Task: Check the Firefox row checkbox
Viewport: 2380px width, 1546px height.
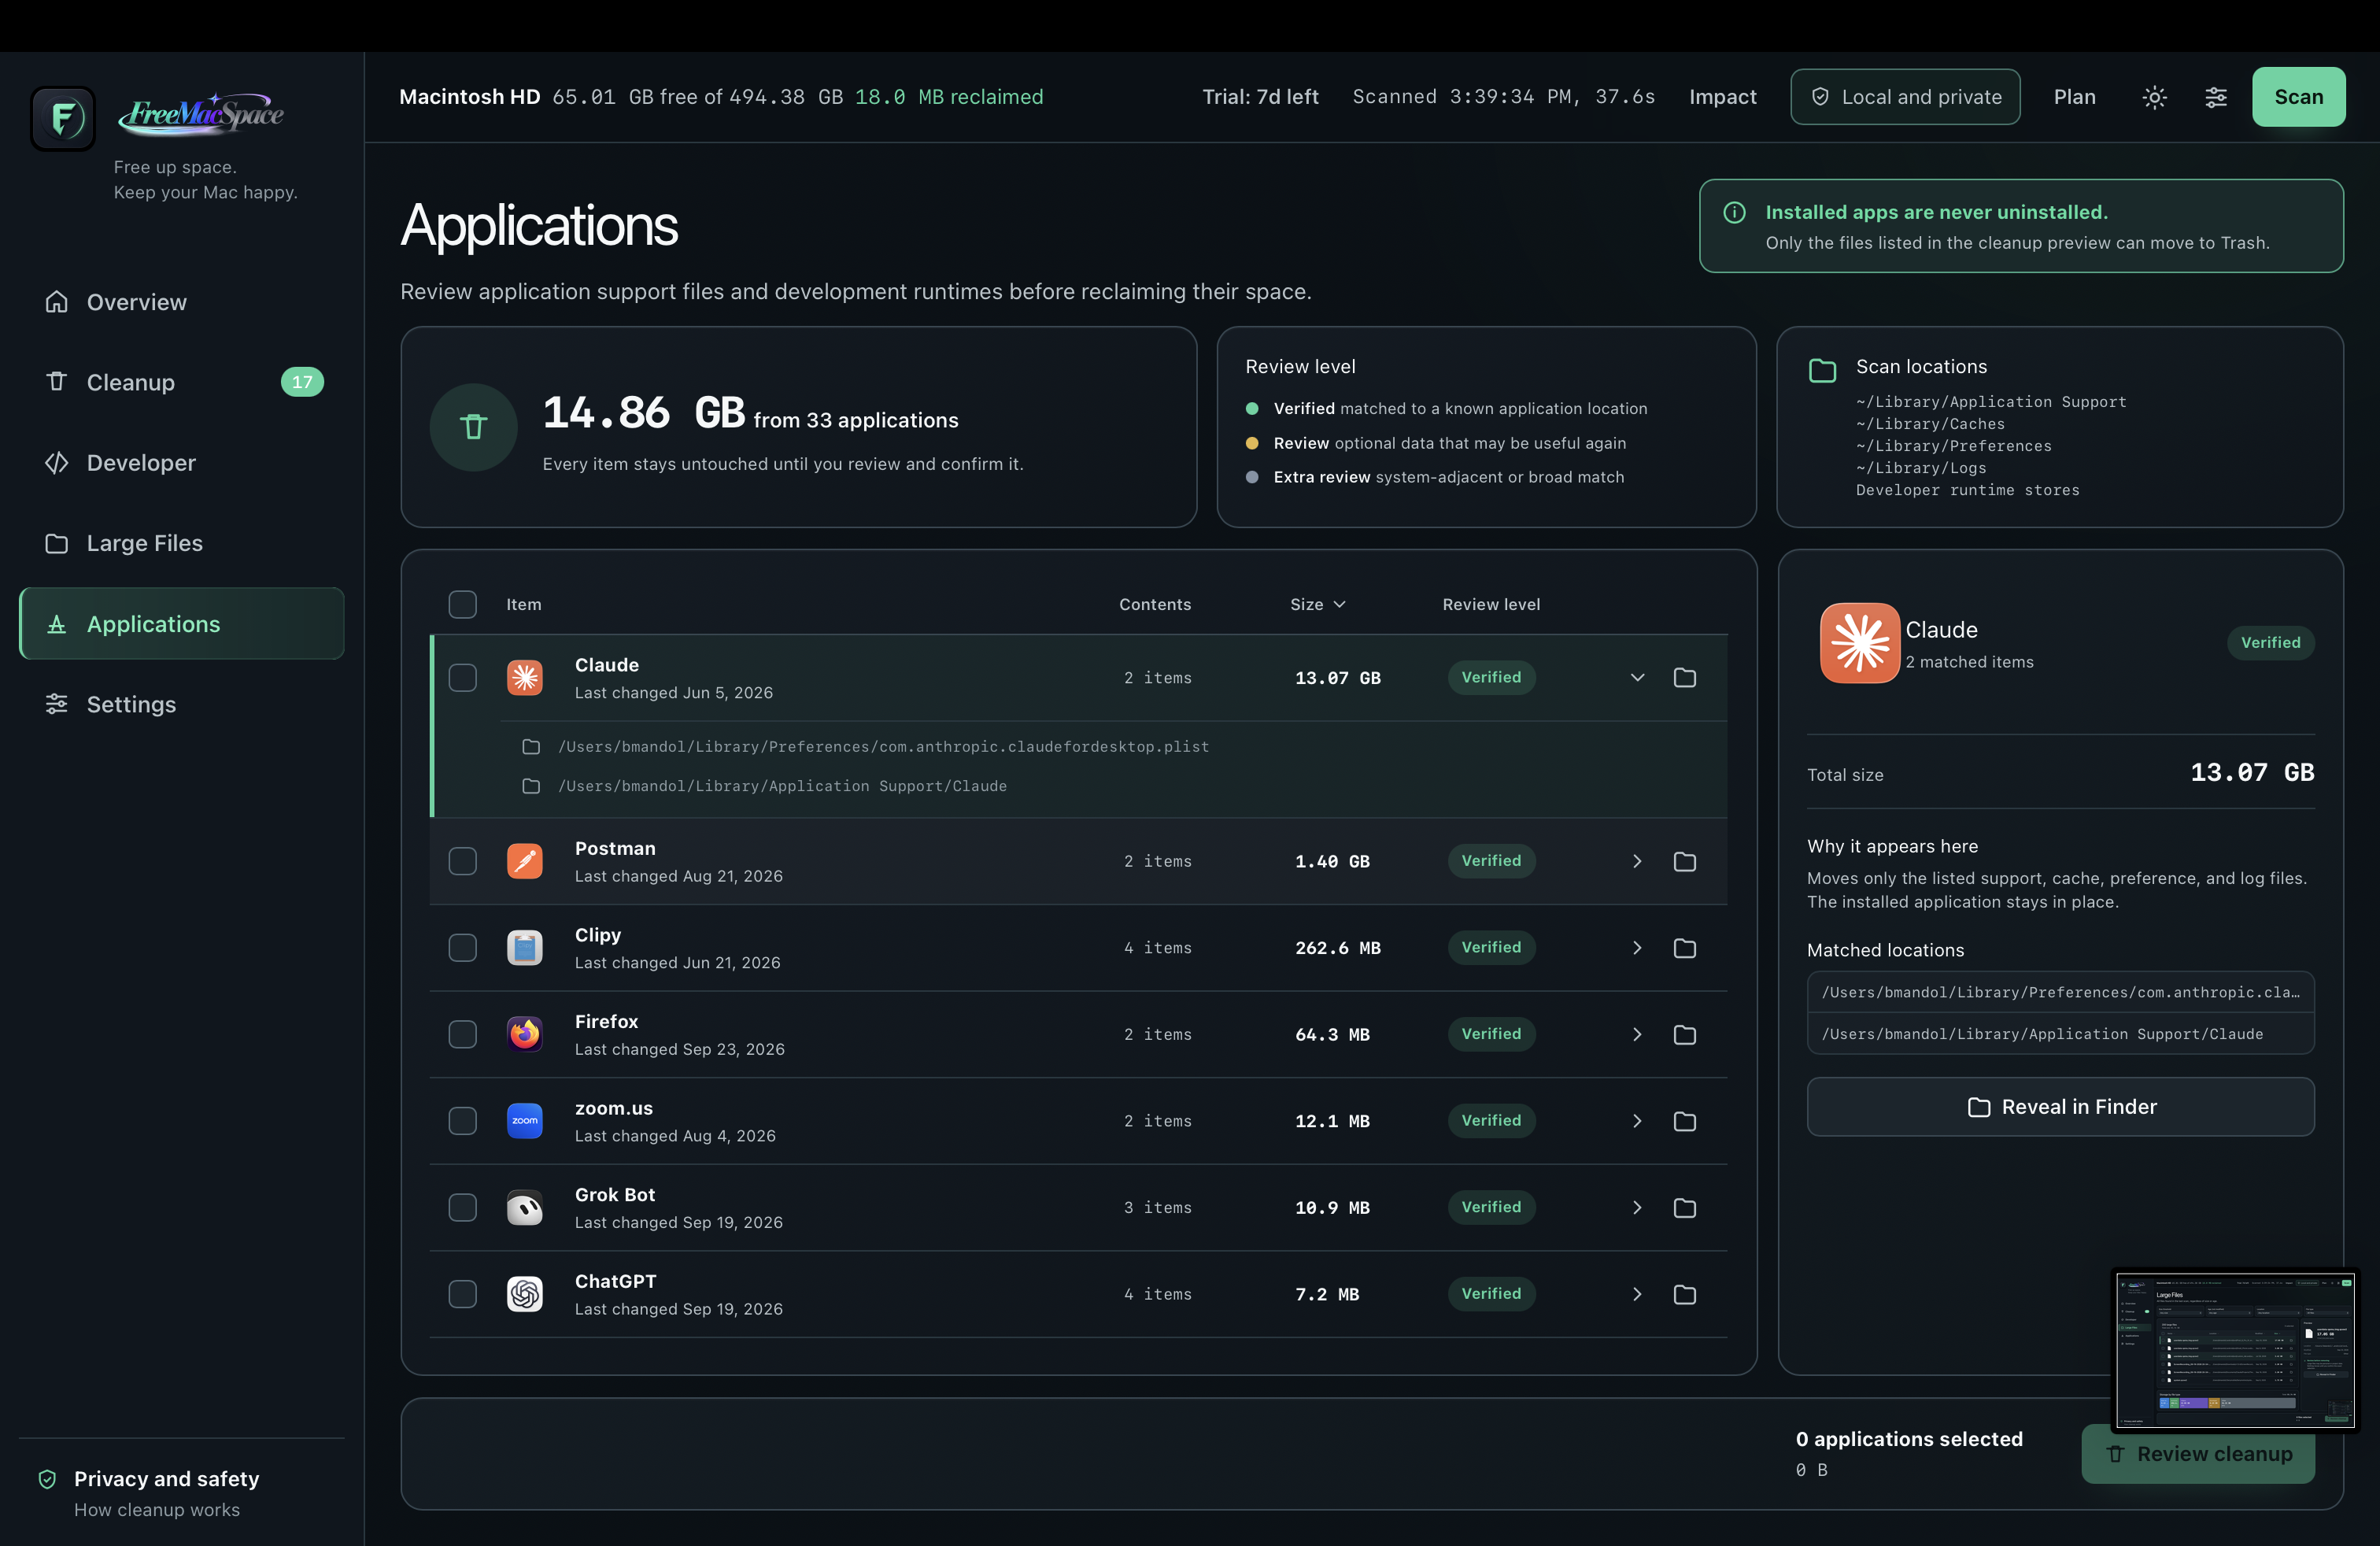Action: [x=463, y=1034]
